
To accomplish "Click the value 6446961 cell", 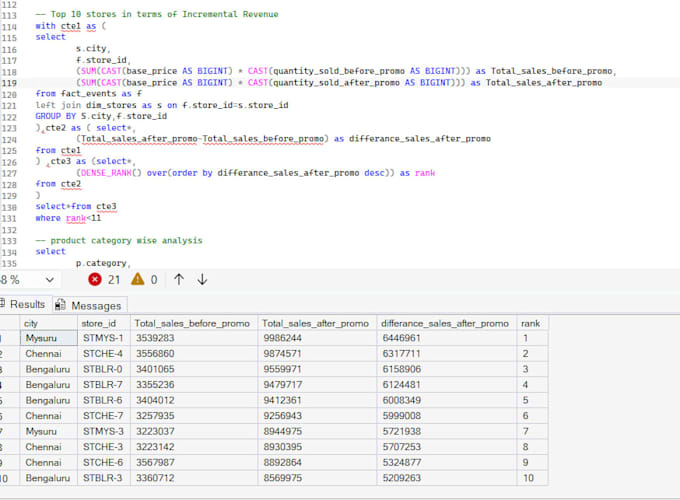I will [447, 338].
